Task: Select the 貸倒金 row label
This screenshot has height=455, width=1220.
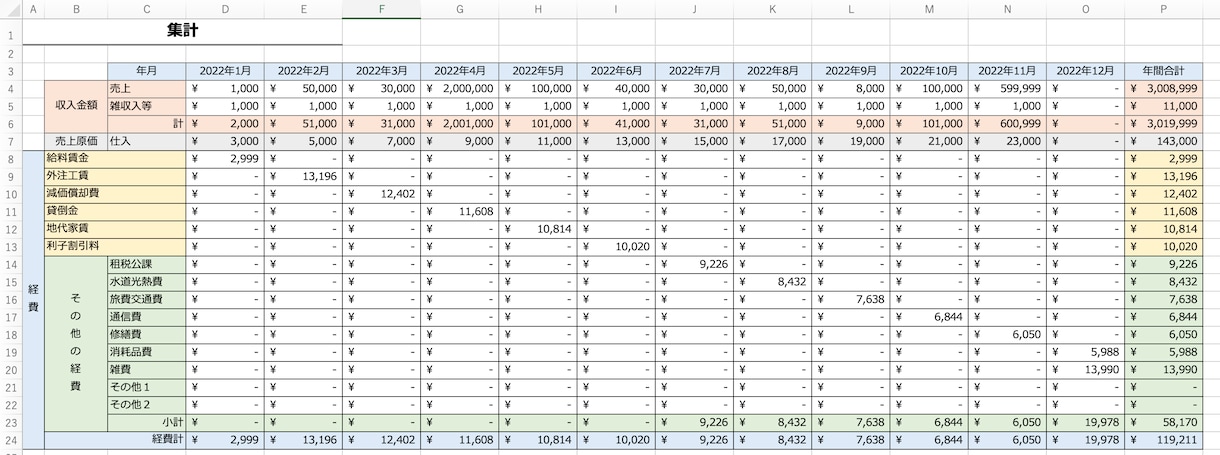Action: click(115, 211)
